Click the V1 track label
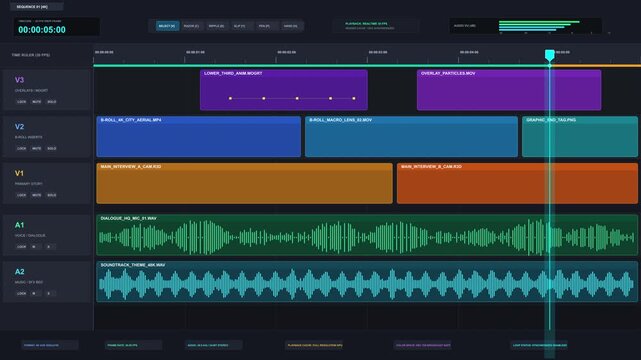 pos(19,173)
